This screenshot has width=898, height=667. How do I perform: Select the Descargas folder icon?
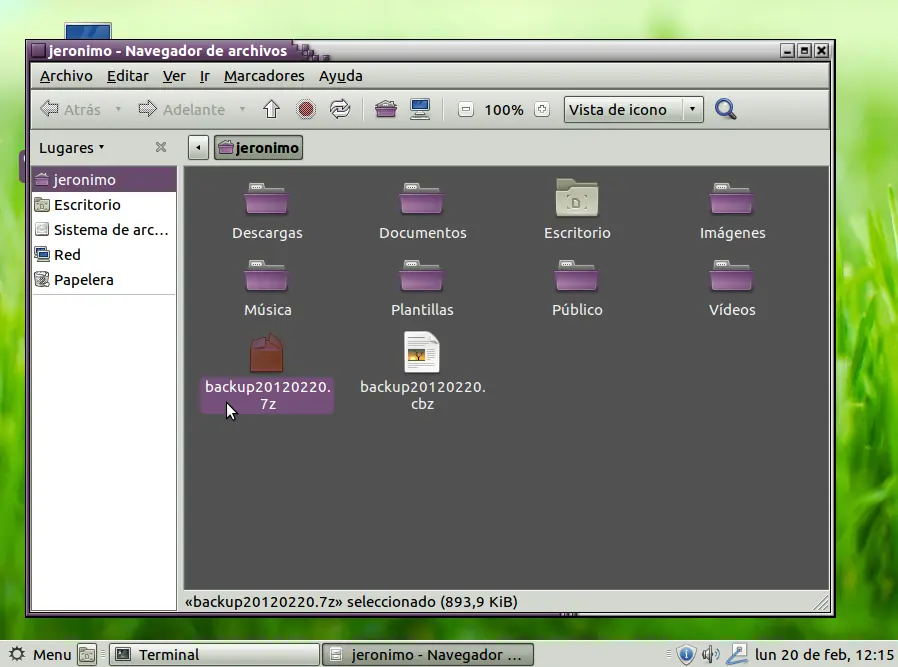pos(267,198)
